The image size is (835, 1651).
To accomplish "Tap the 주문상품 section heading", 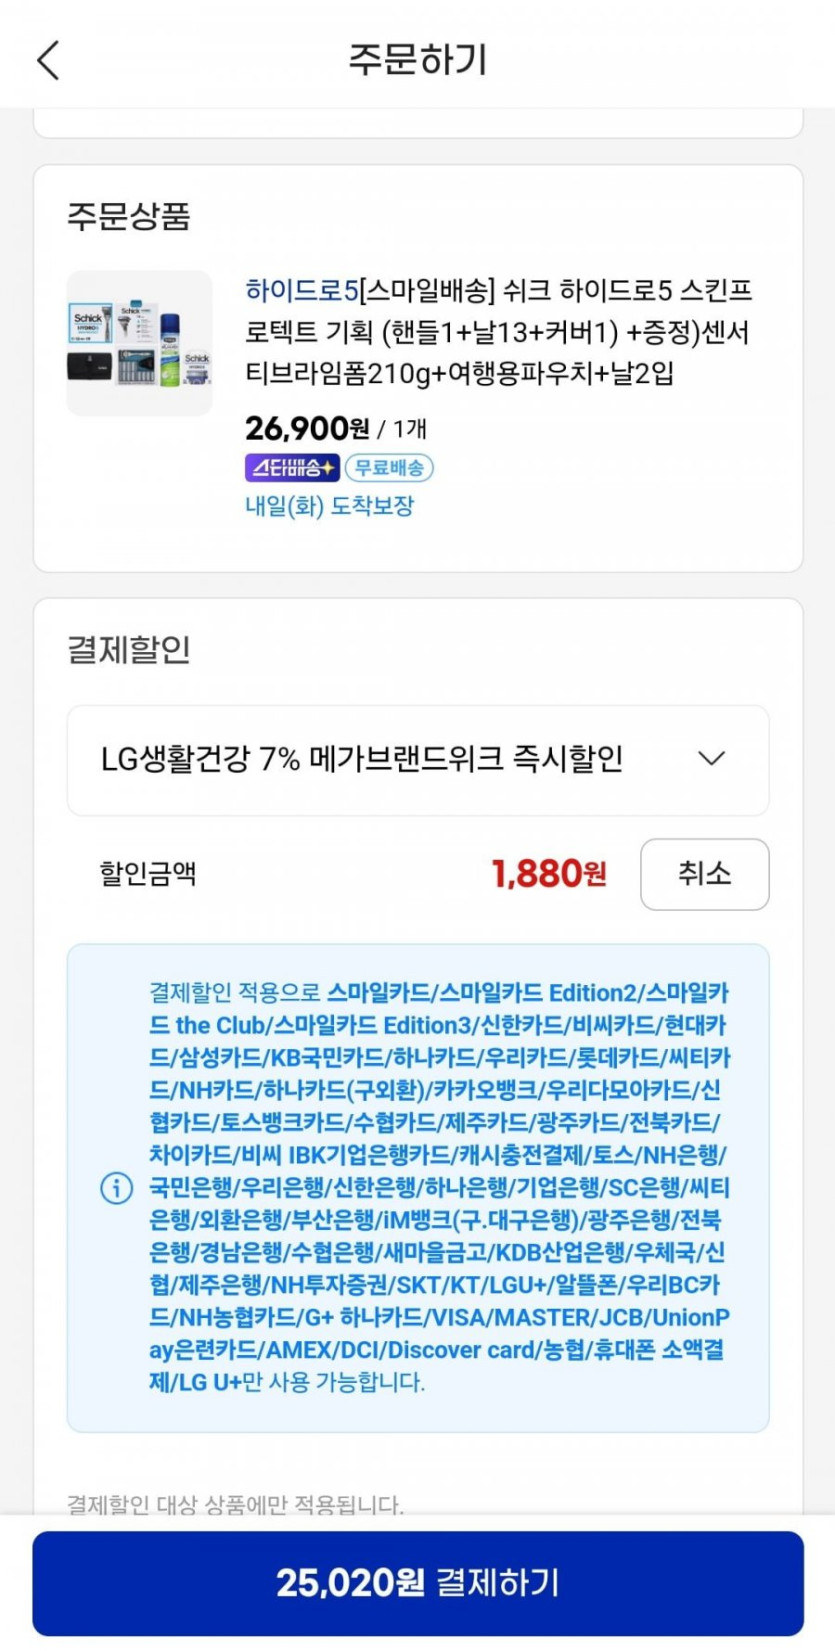I will pyautogui.click(x=129, y=217).
